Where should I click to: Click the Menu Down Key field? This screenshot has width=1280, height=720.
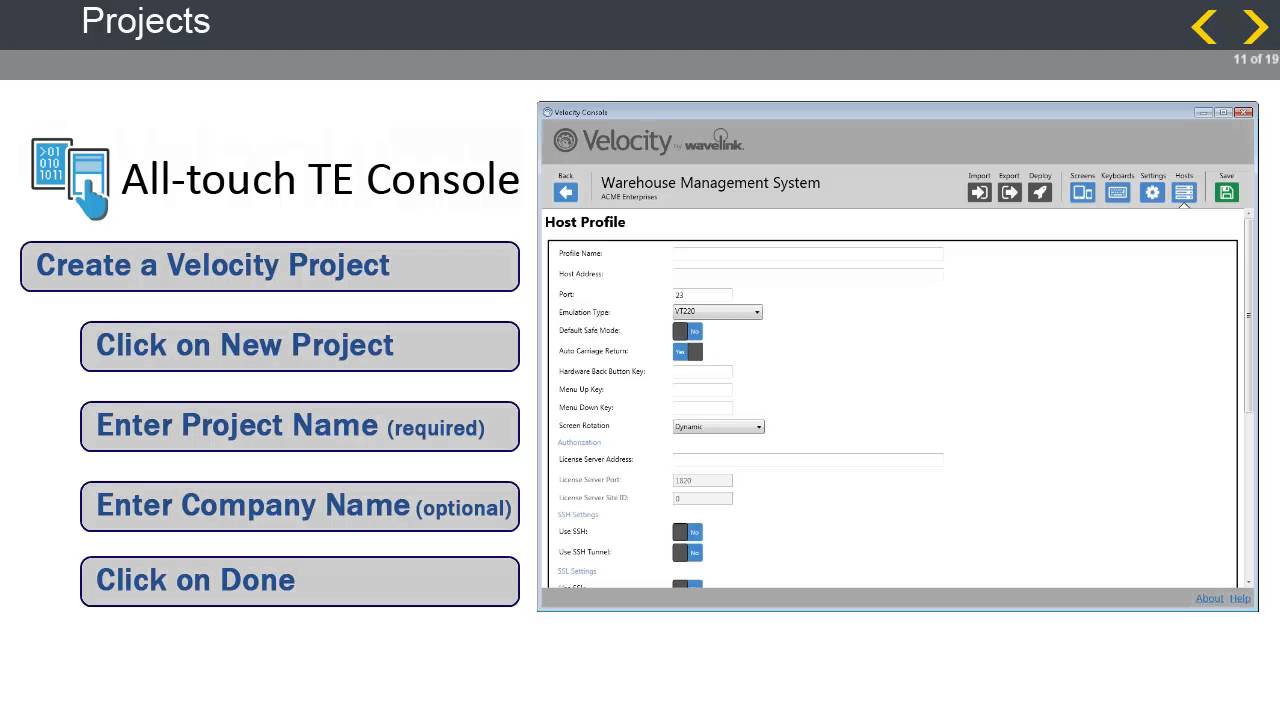tap(703, 408)
